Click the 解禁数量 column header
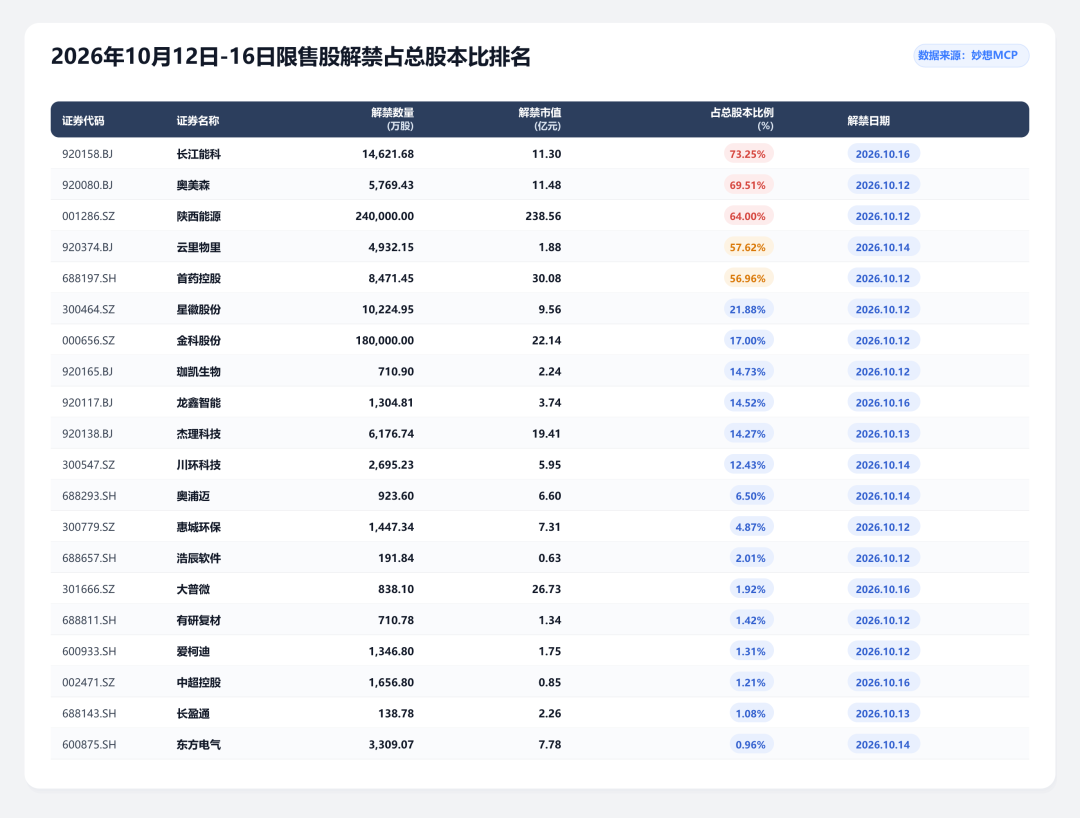Screen dimensions: 1080x818 (x=392, y=119)
